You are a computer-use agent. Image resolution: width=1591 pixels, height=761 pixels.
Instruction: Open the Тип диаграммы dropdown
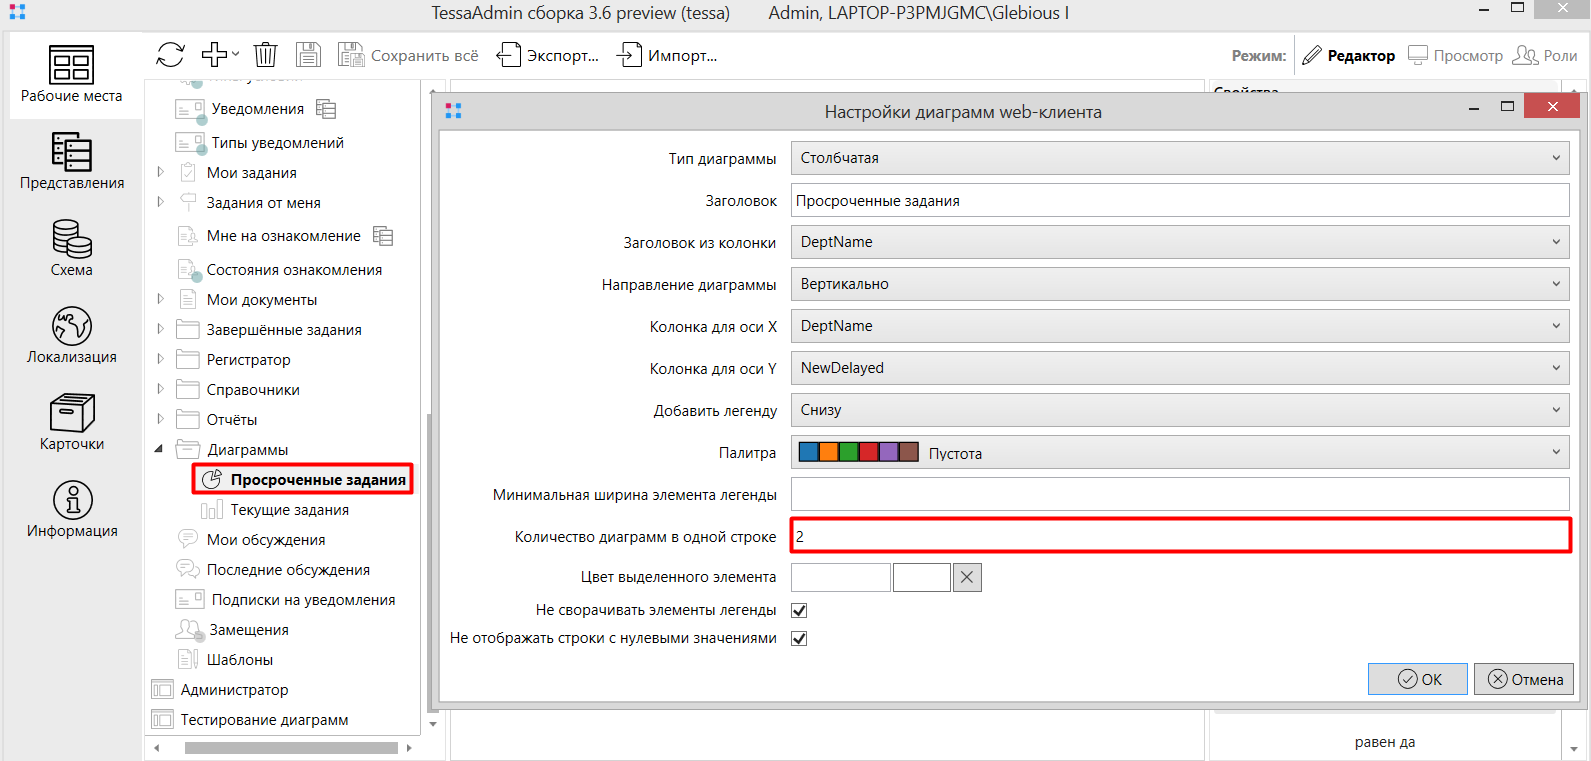[x=1179, y=158]
